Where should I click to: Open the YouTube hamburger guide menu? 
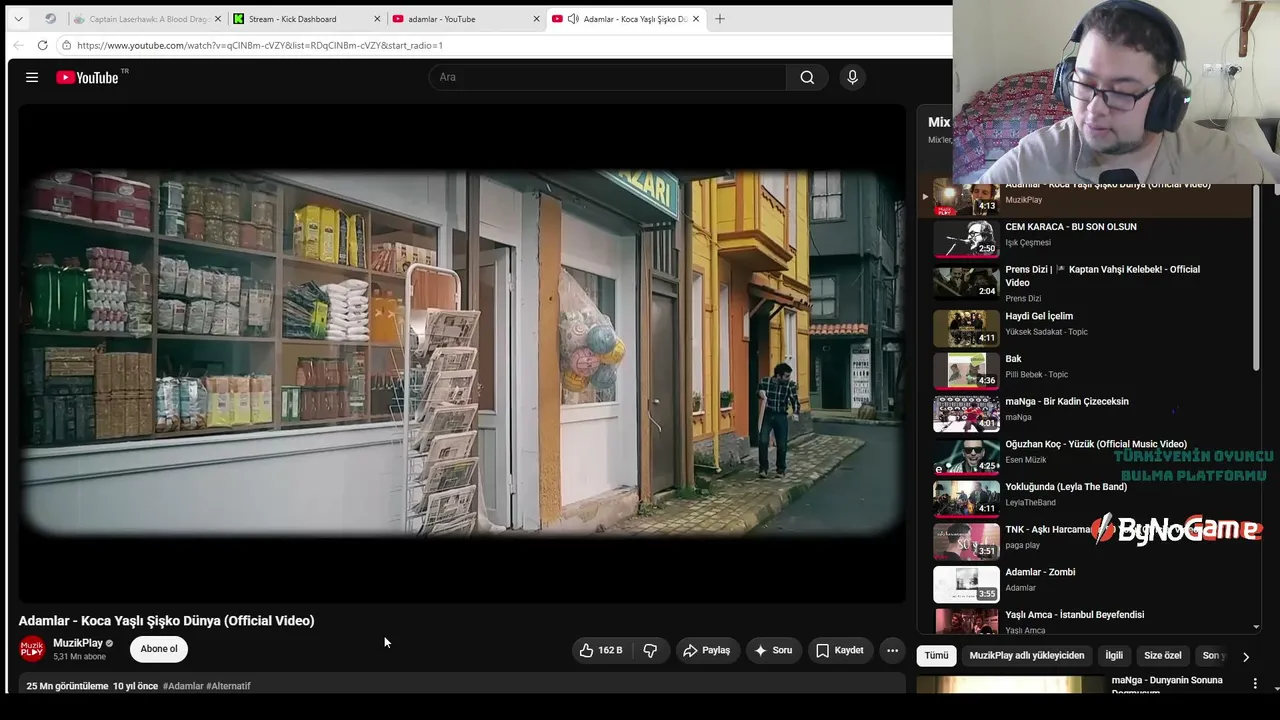tap(32, 77)
